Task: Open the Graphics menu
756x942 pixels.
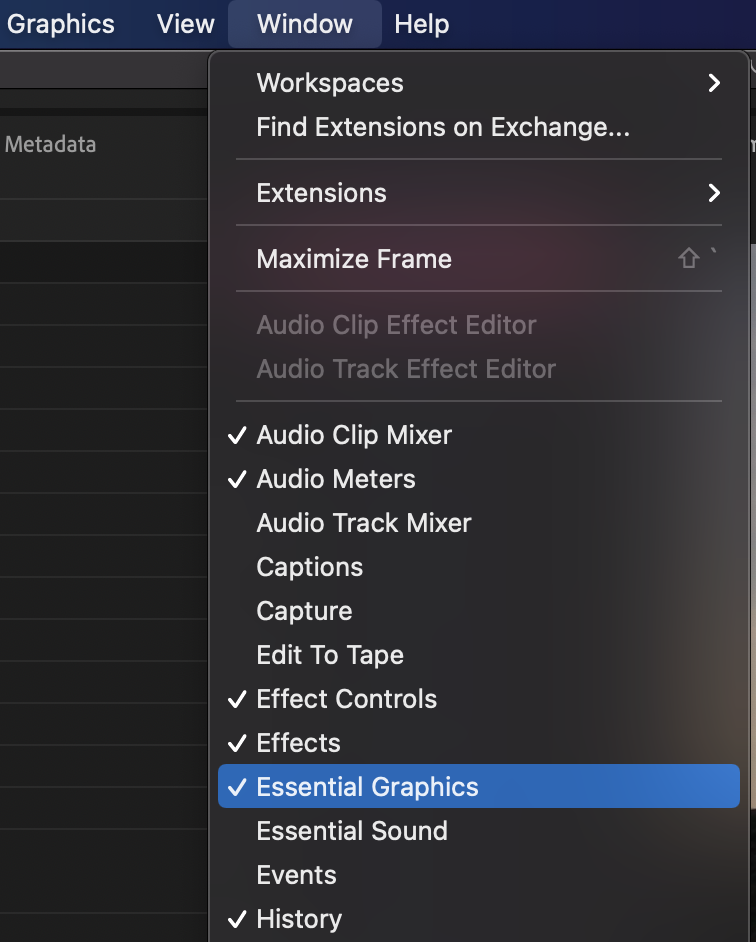Action: coord(60,24)
